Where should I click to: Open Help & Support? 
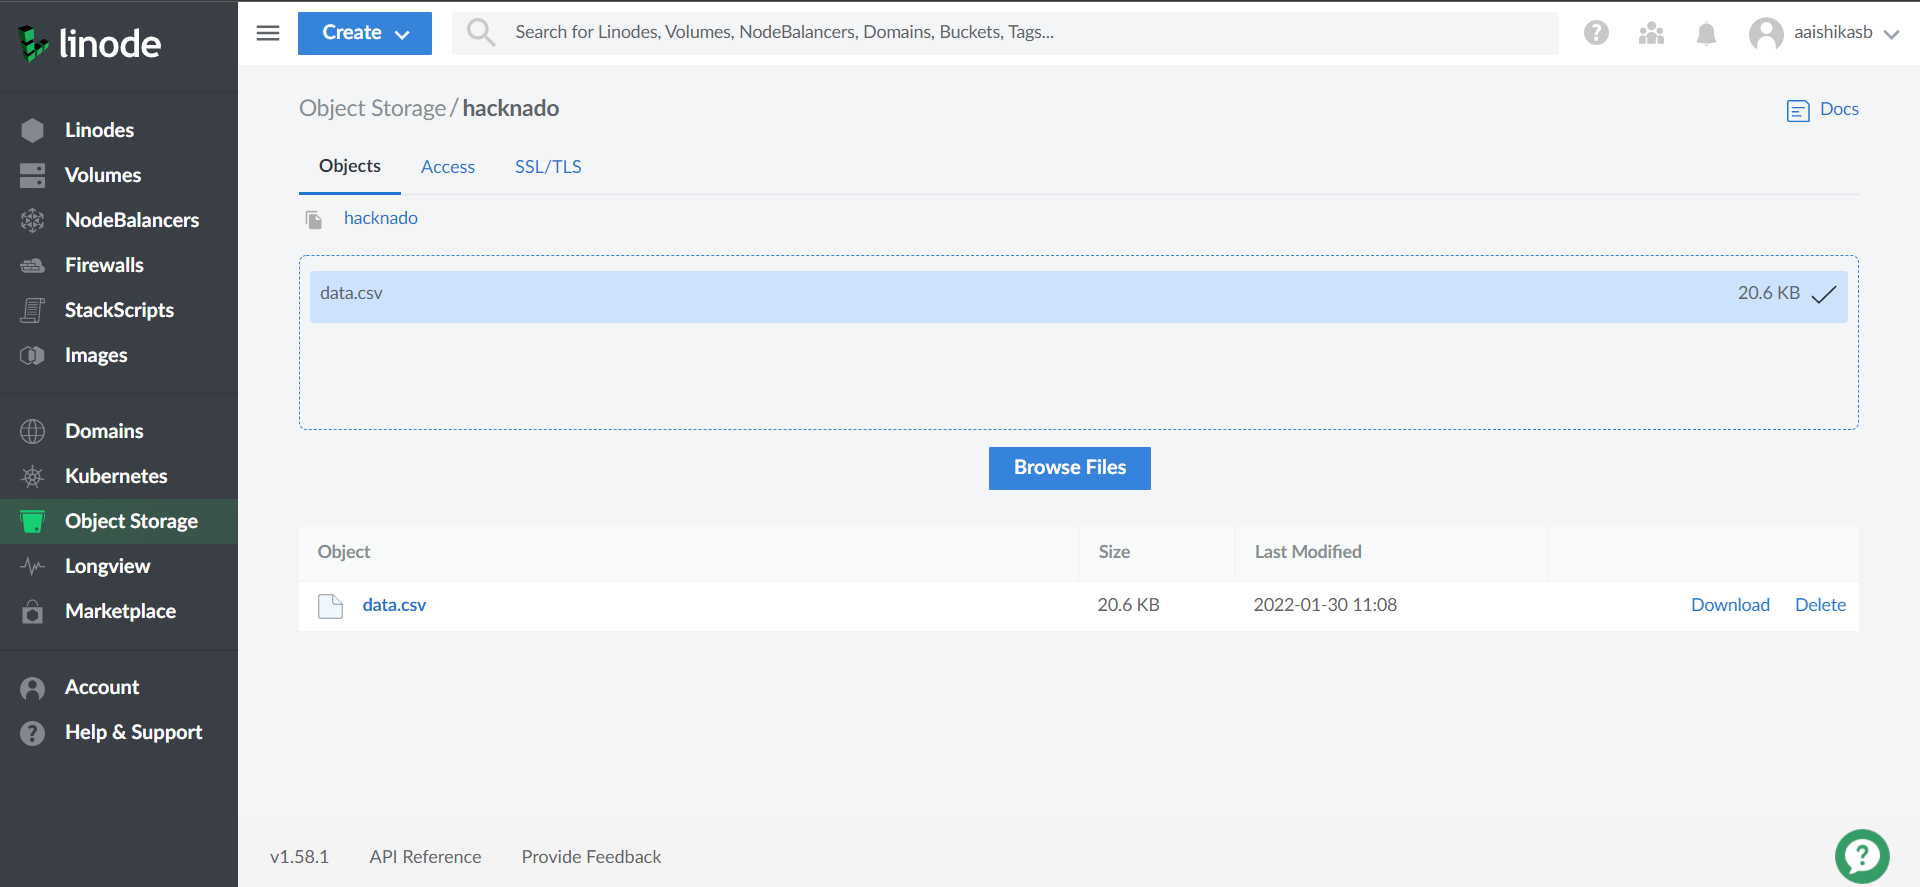(x=133, y=732)
